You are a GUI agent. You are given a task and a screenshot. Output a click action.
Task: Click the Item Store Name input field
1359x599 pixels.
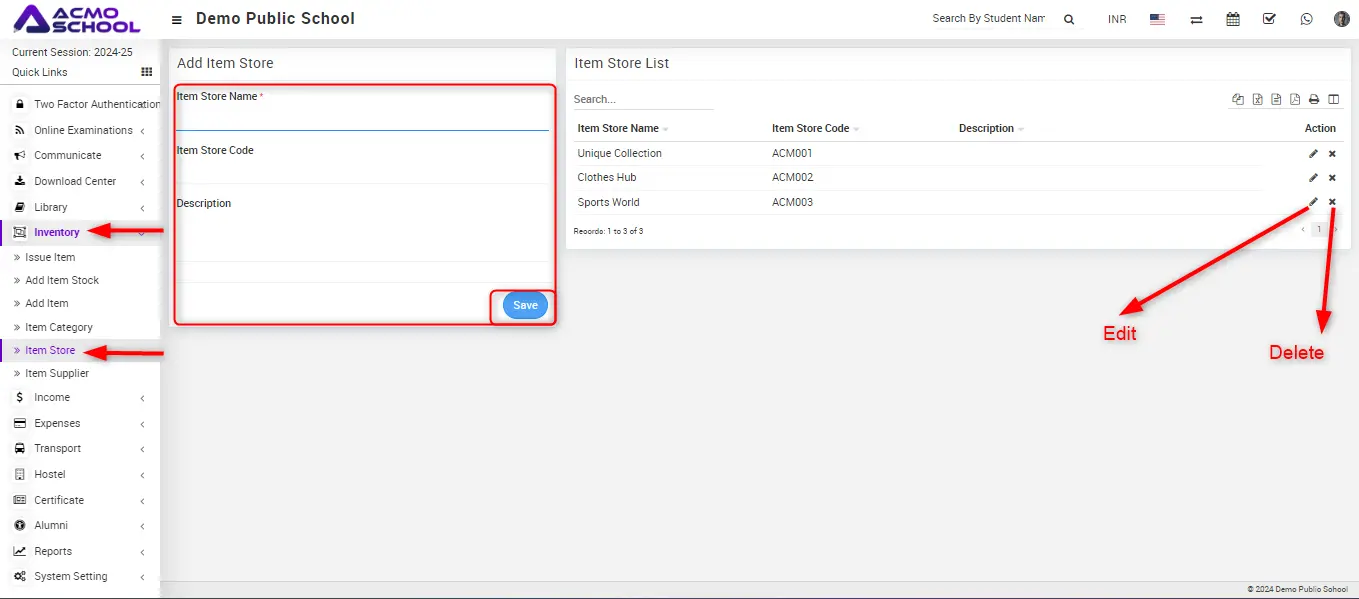(x=362, y=118)
